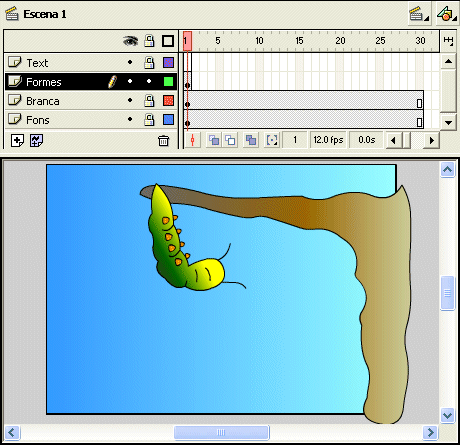
Task: Open the Edit Scene dropdown
Action: (419, 14)
